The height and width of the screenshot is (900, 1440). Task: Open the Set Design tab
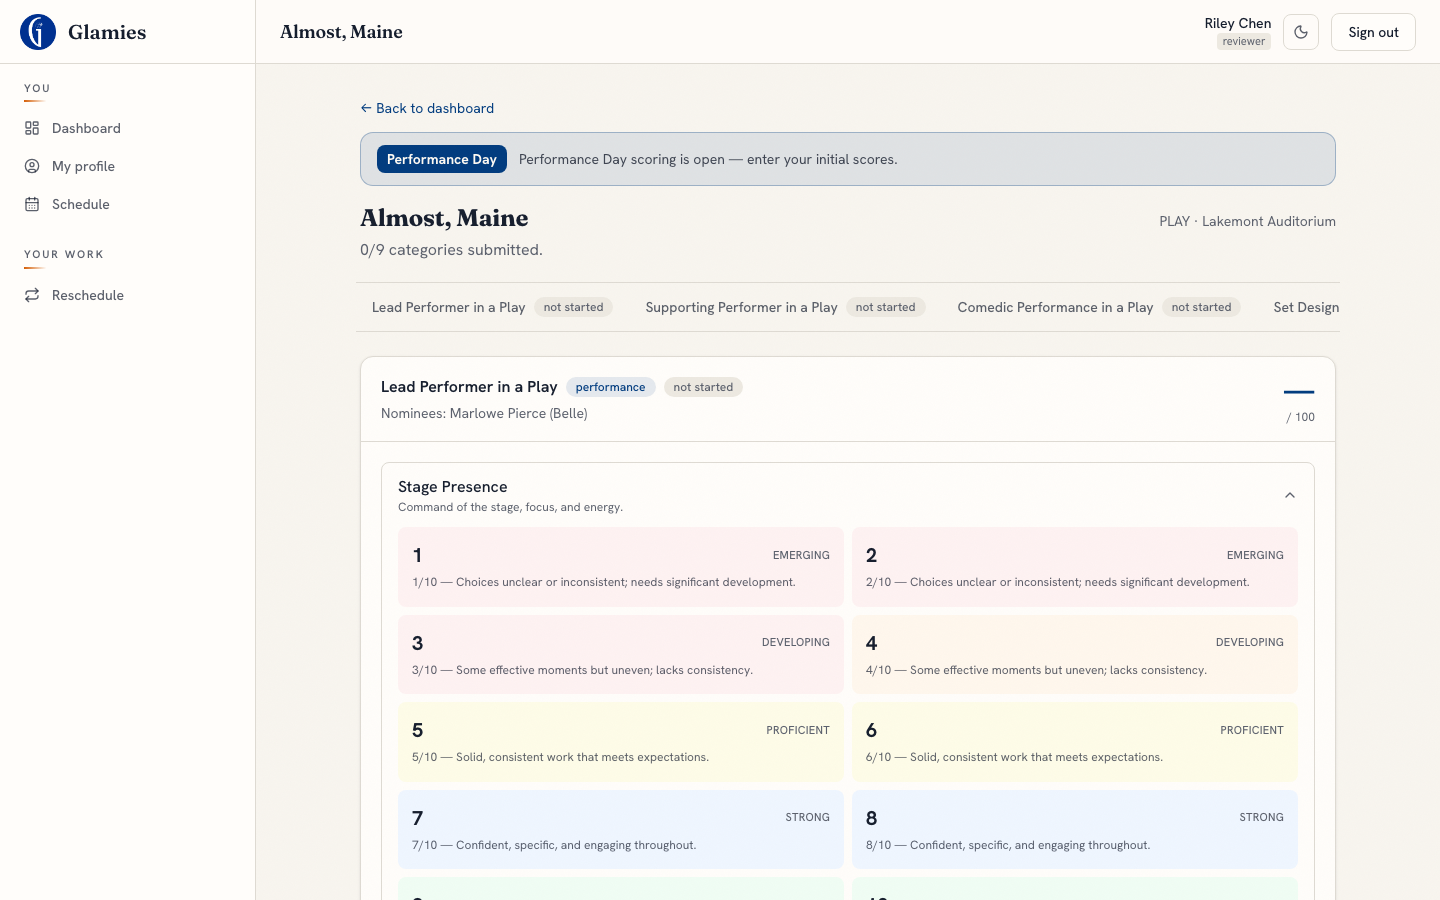coord(1306,307)
